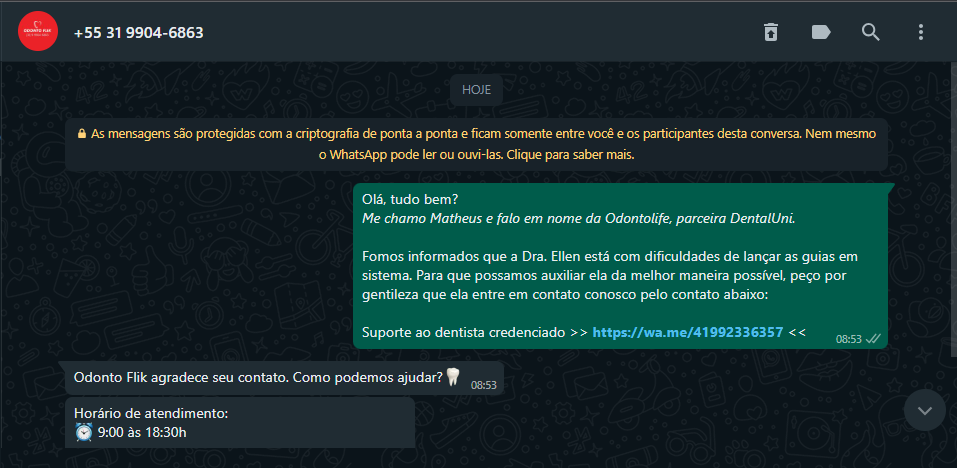
Task: Click the padlock icon in encryption notice
Action: [x=82, y=133]
